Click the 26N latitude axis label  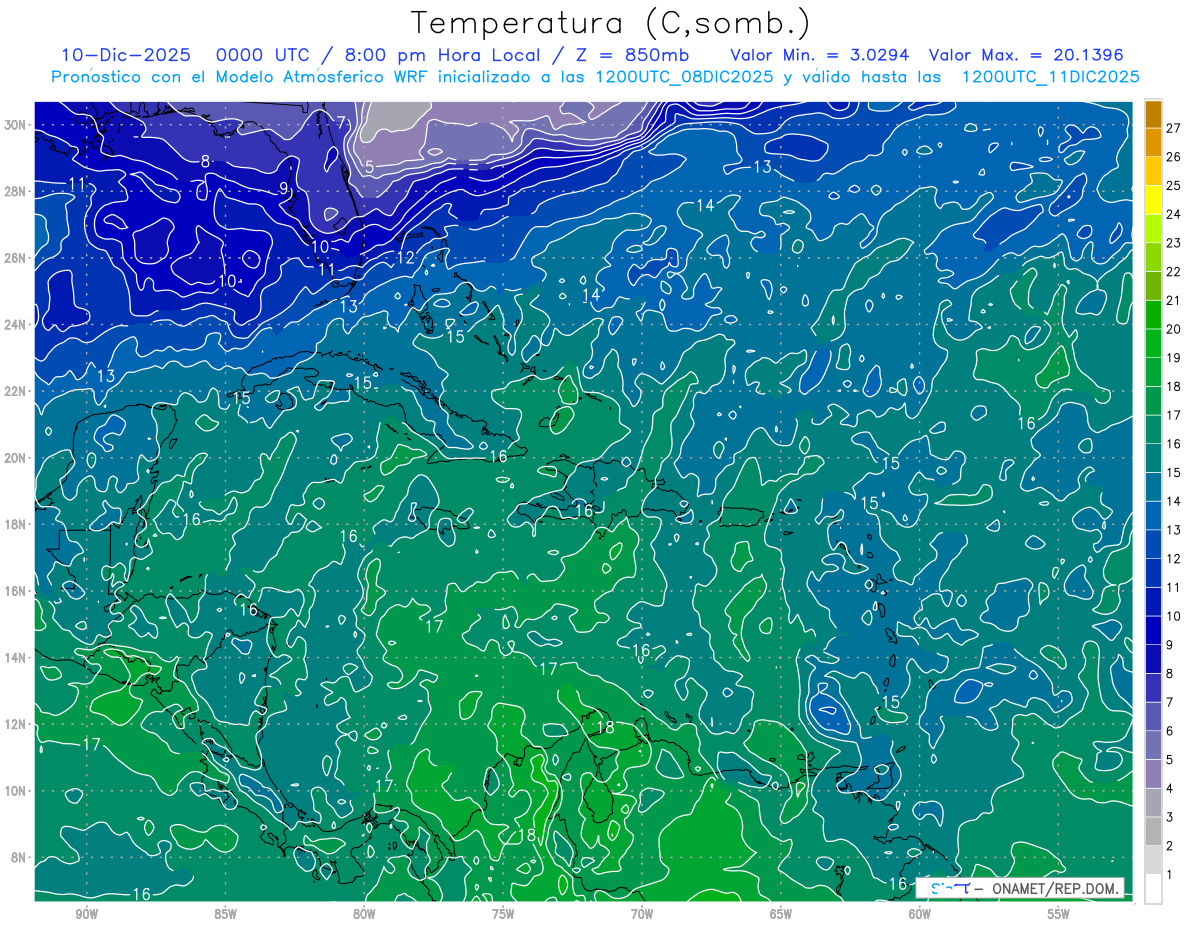click(x=17, y=258)
